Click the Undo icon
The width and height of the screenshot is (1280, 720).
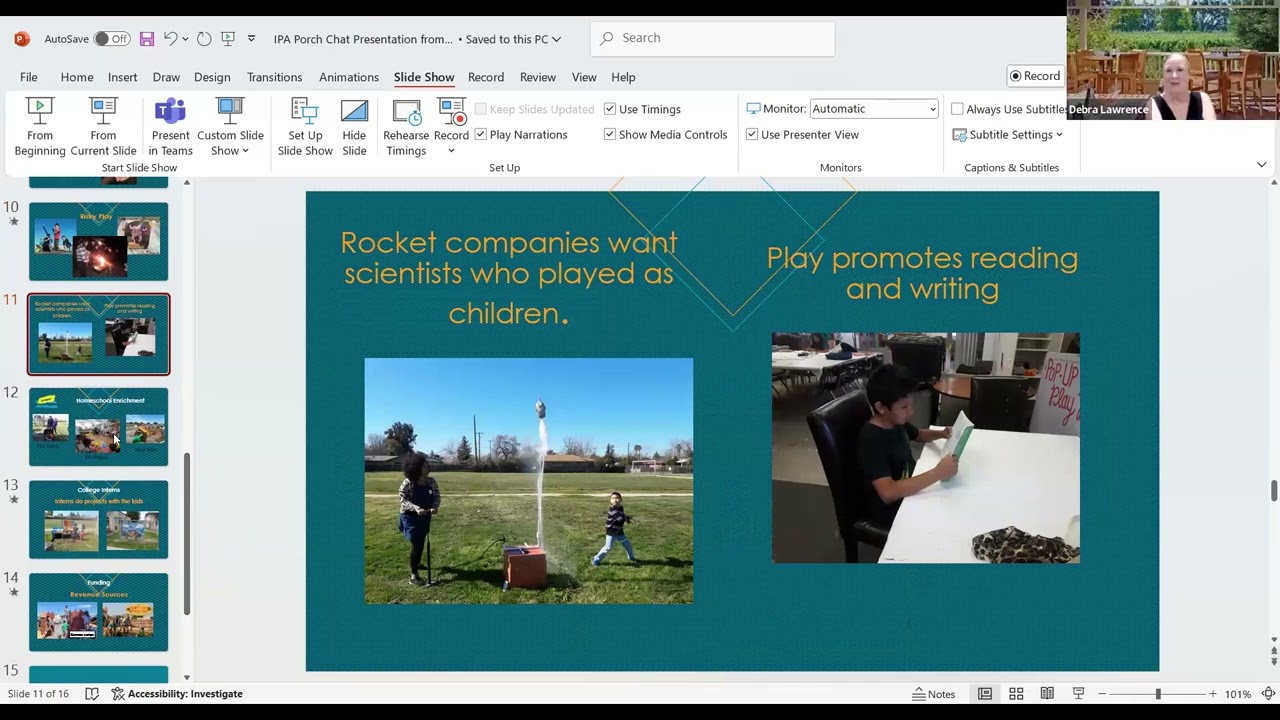coord(170,39)
